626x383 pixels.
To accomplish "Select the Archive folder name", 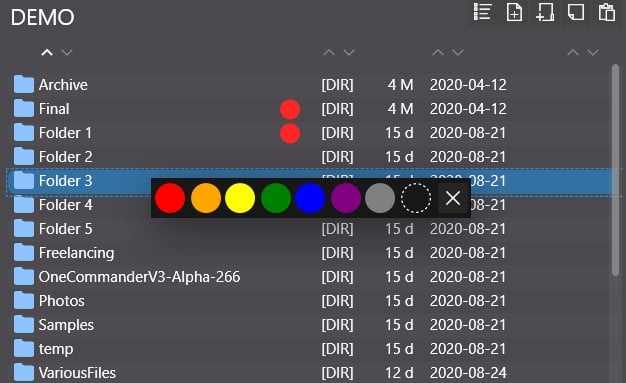I will click(x=63, y=85).
